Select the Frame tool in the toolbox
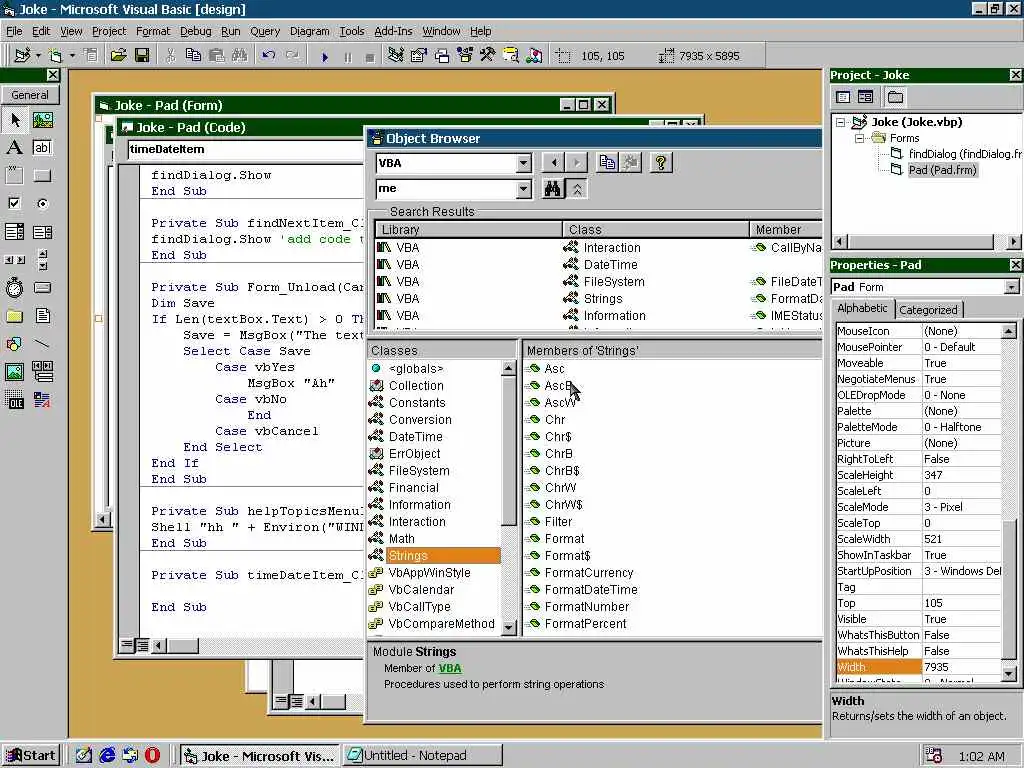The image size is (1024, 768). point(14,176)
